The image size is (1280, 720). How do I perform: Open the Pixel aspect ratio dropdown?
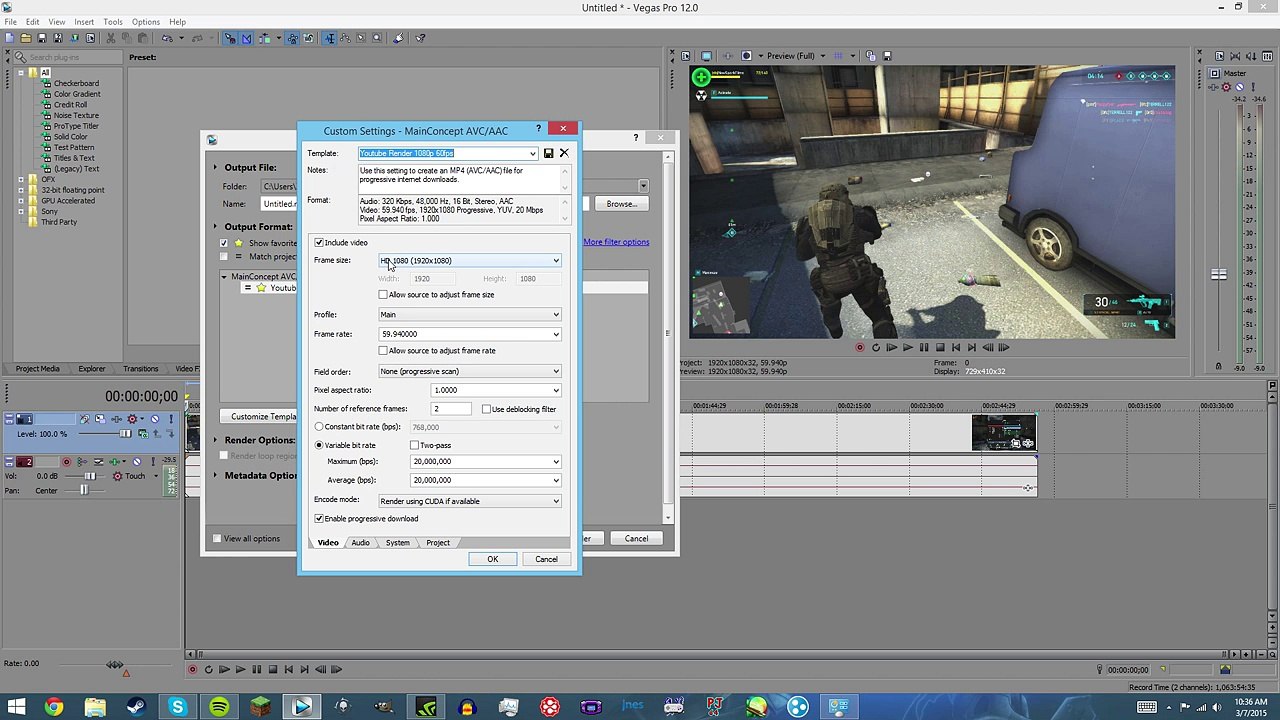pyautogui.click(x=556, y=390)
